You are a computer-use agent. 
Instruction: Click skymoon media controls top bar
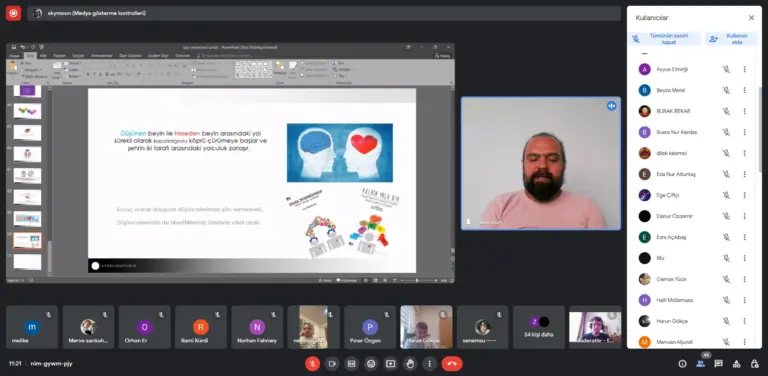click(x=324, y=13)
